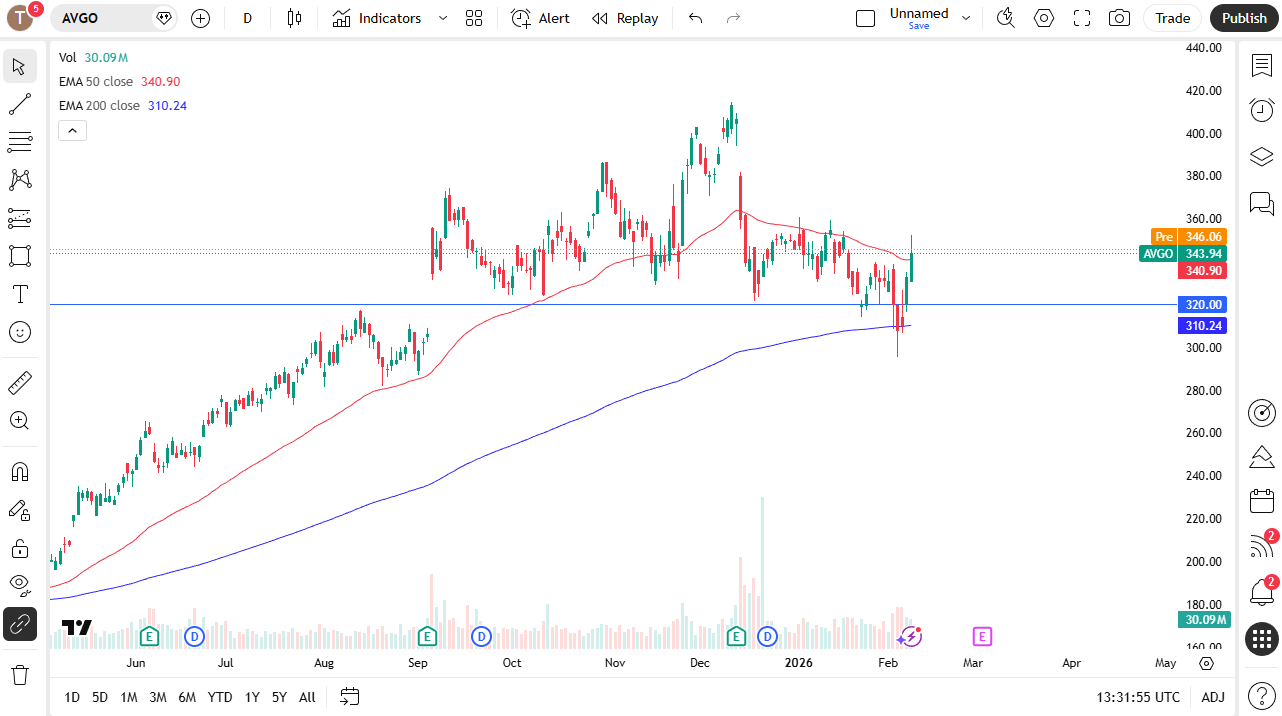
Task: Toggle the ADJ adjusted data setting
Action: tap(1213, 697)
